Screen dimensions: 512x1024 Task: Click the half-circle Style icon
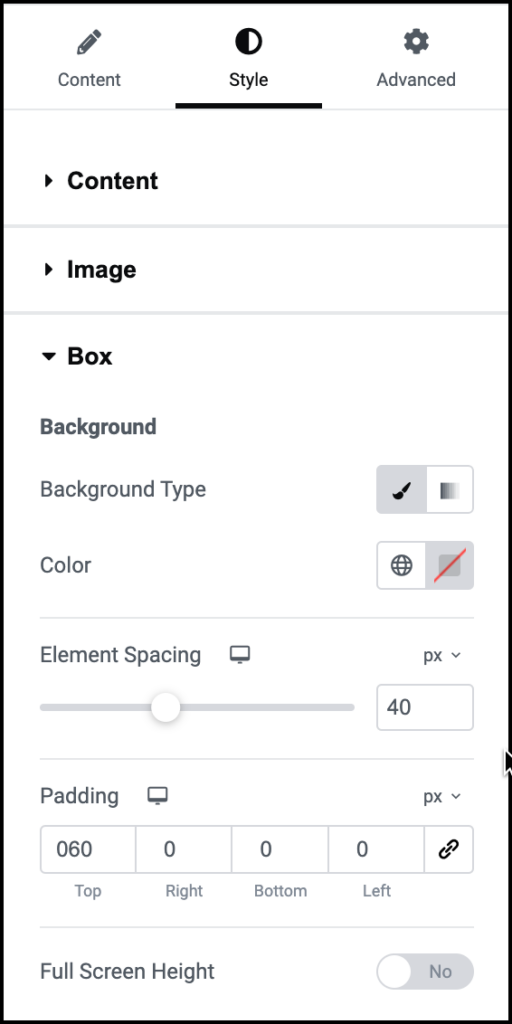248,42
